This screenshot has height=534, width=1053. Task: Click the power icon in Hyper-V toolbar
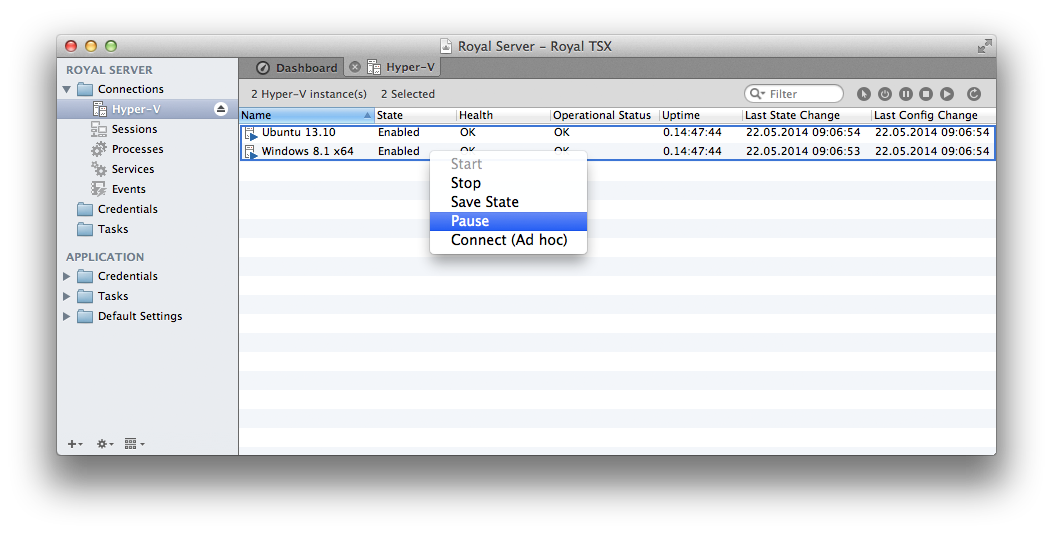point(884,94)
